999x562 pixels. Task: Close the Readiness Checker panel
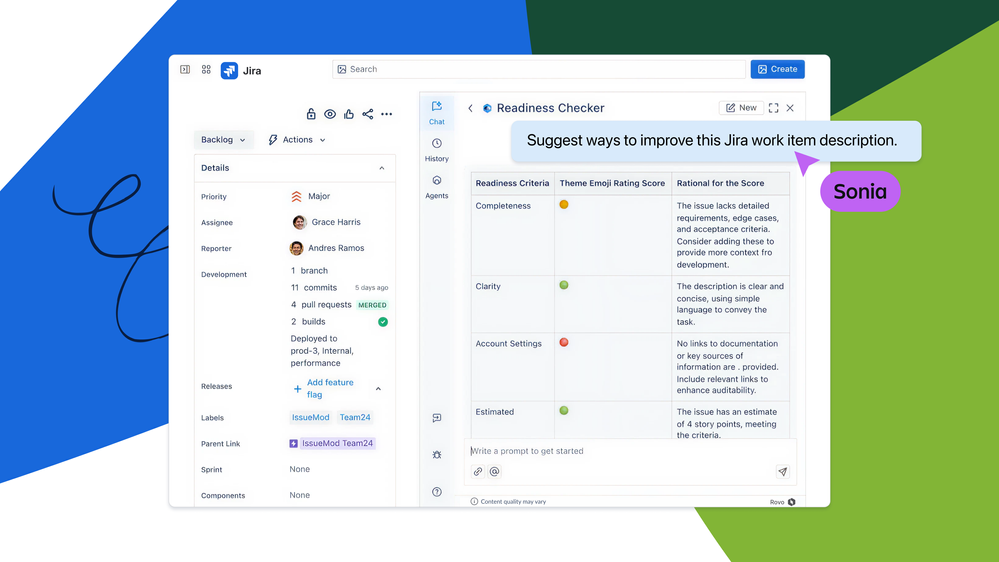(790, 108)
